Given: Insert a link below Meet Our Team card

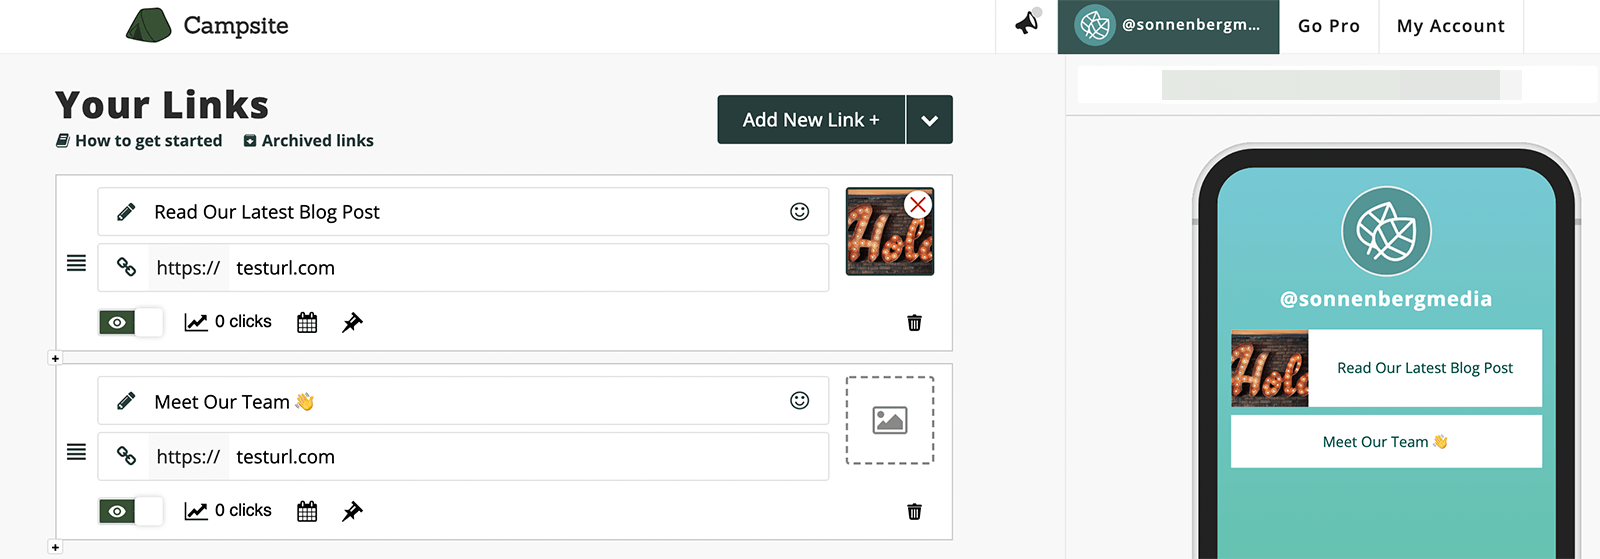Looking at the screenshot, I should coord(55,547).
